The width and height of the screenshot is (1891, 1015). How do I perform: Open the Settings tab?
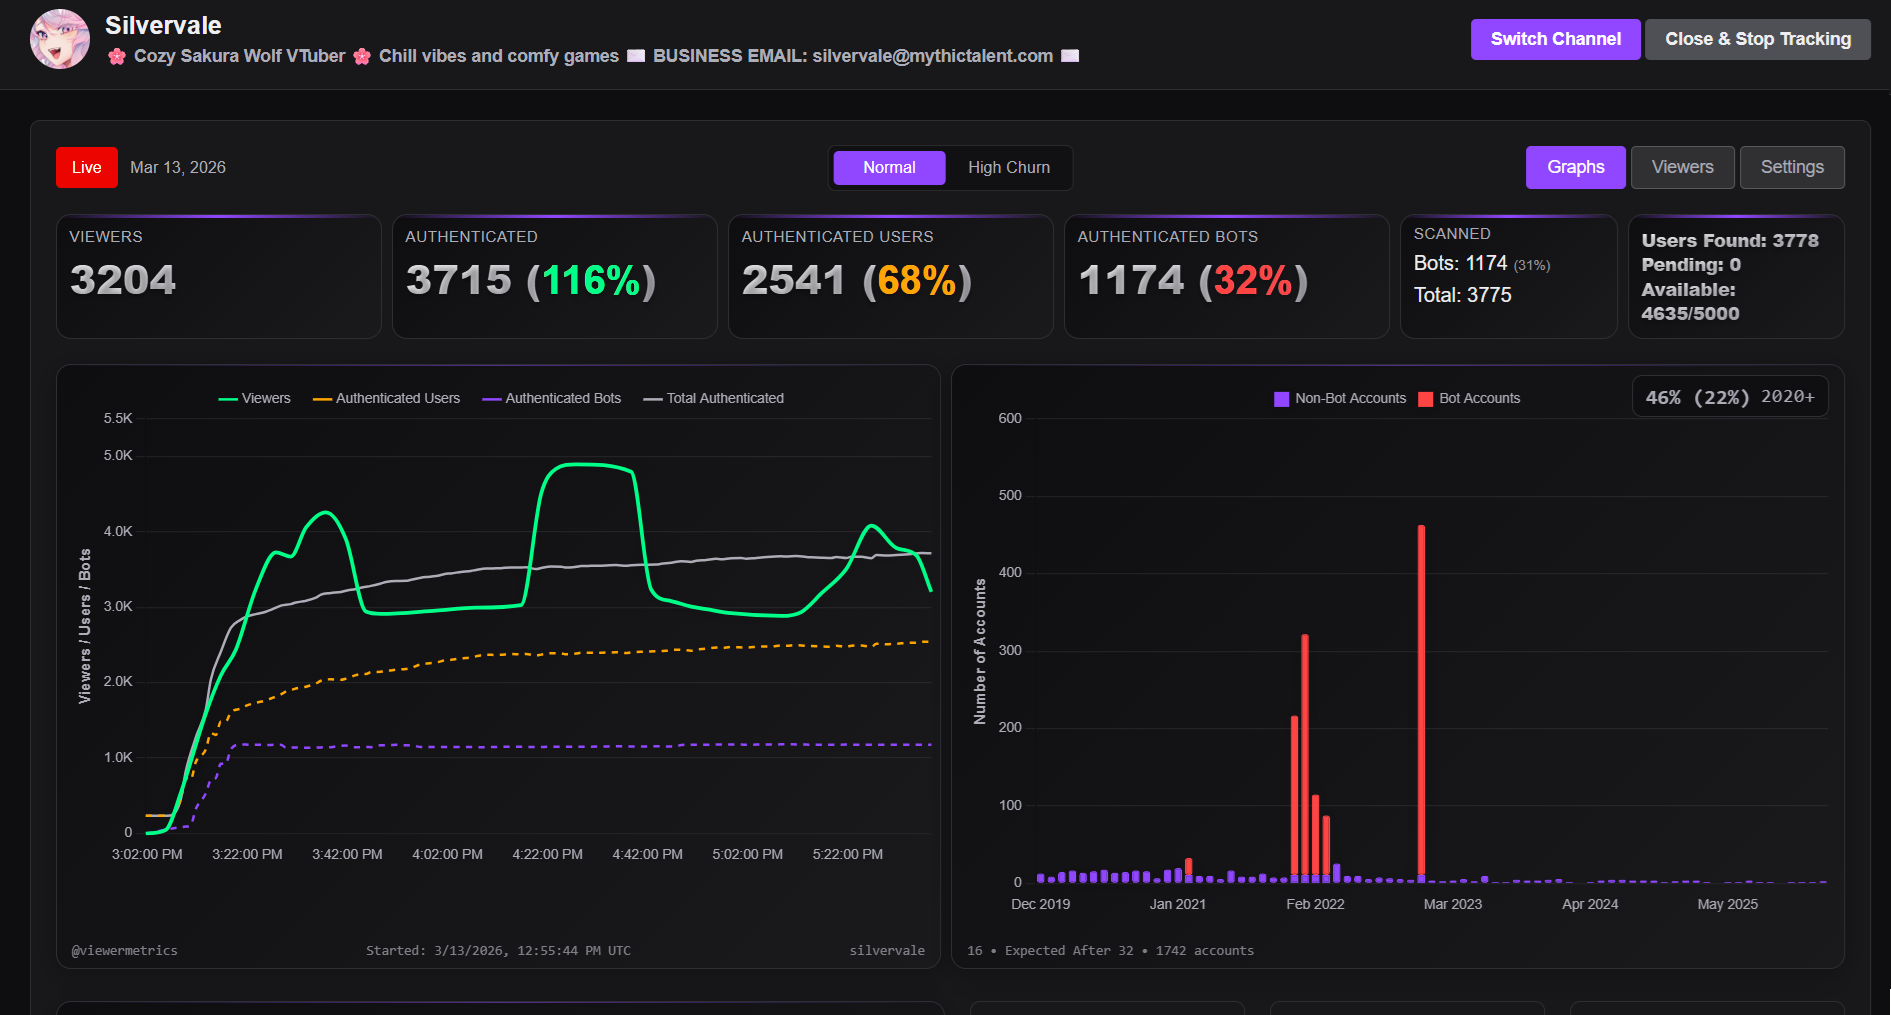tap(1791, 167)
